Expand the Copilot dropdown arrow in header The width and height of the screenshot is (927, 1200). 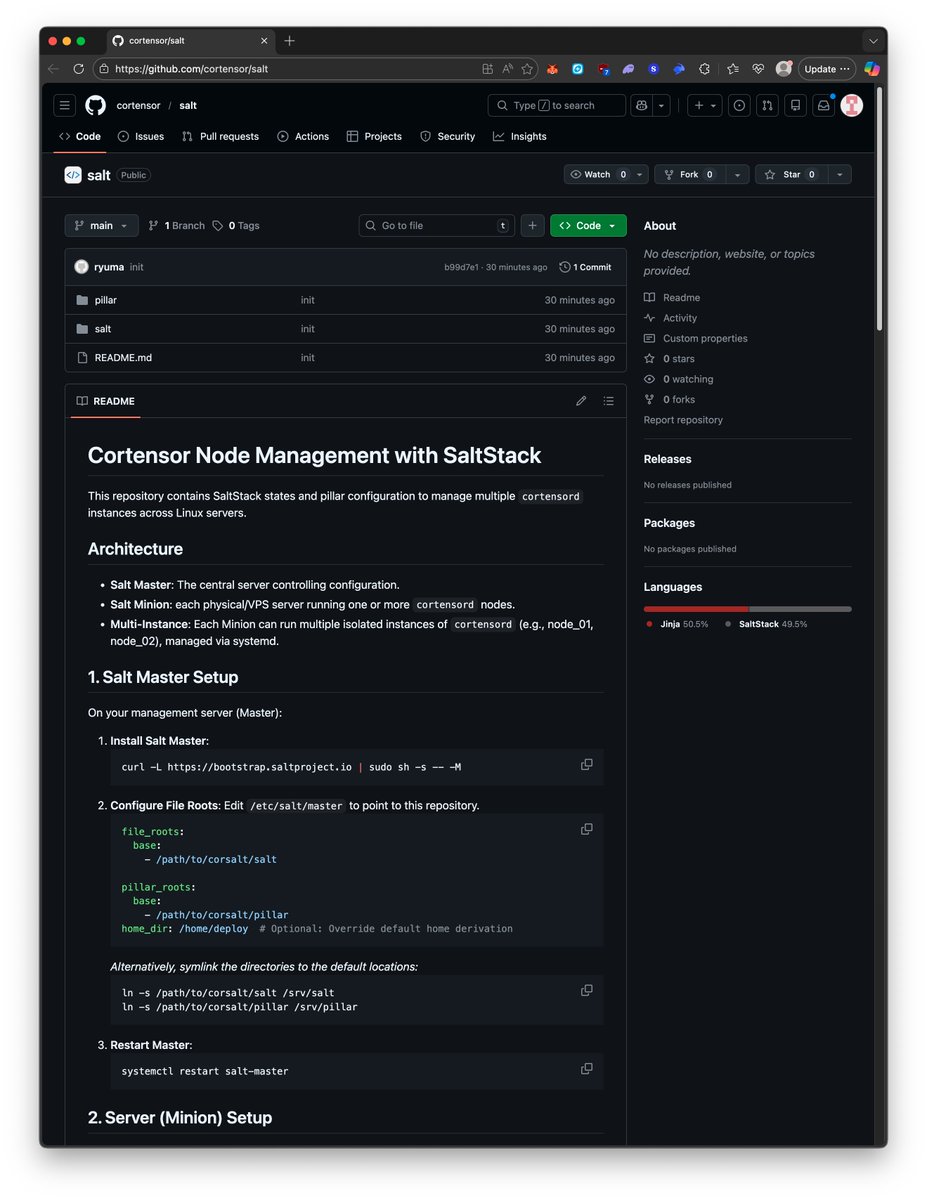click(x=661, y=105)
